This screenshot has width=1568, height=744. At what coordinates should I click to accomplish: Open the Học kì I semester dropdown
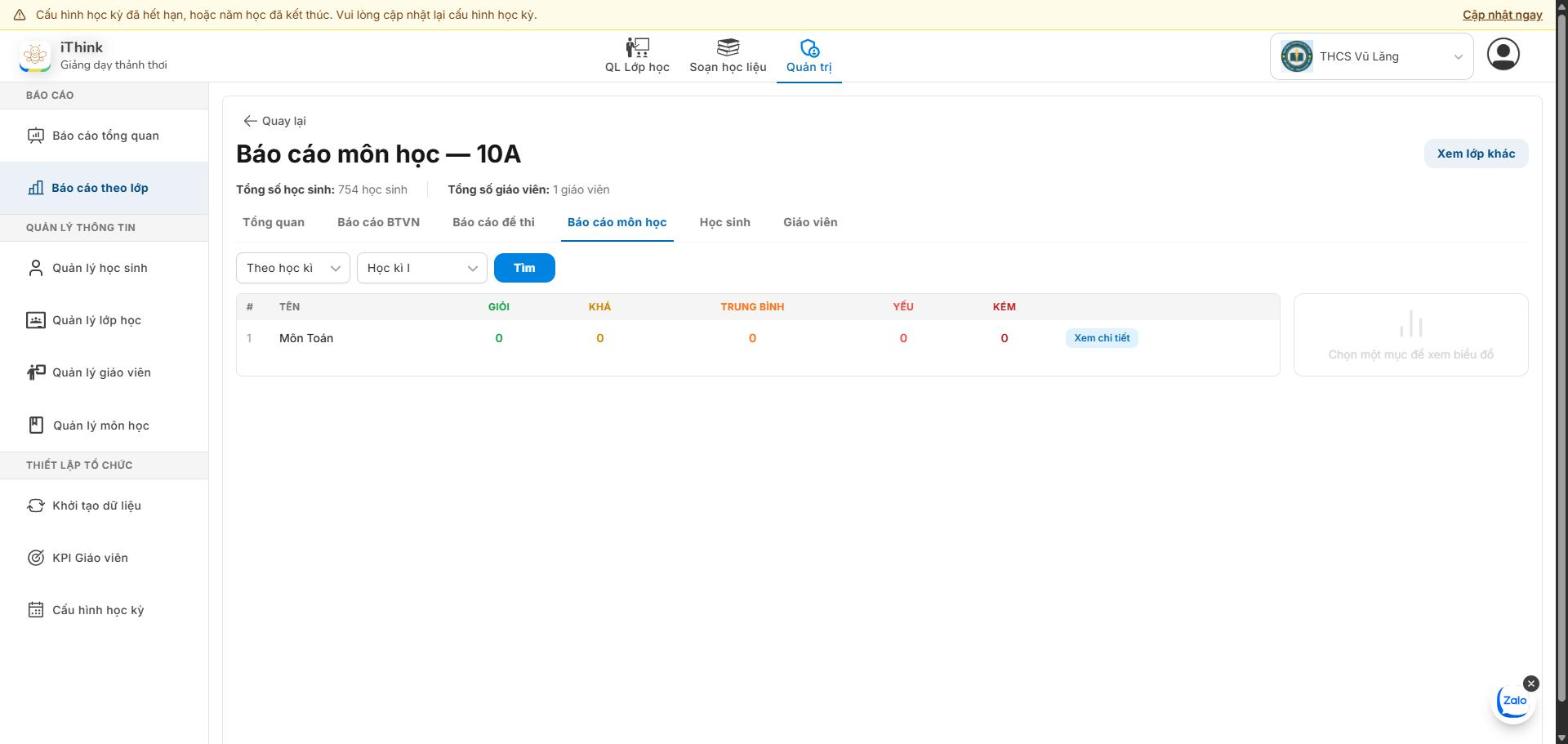pos(422,268)
